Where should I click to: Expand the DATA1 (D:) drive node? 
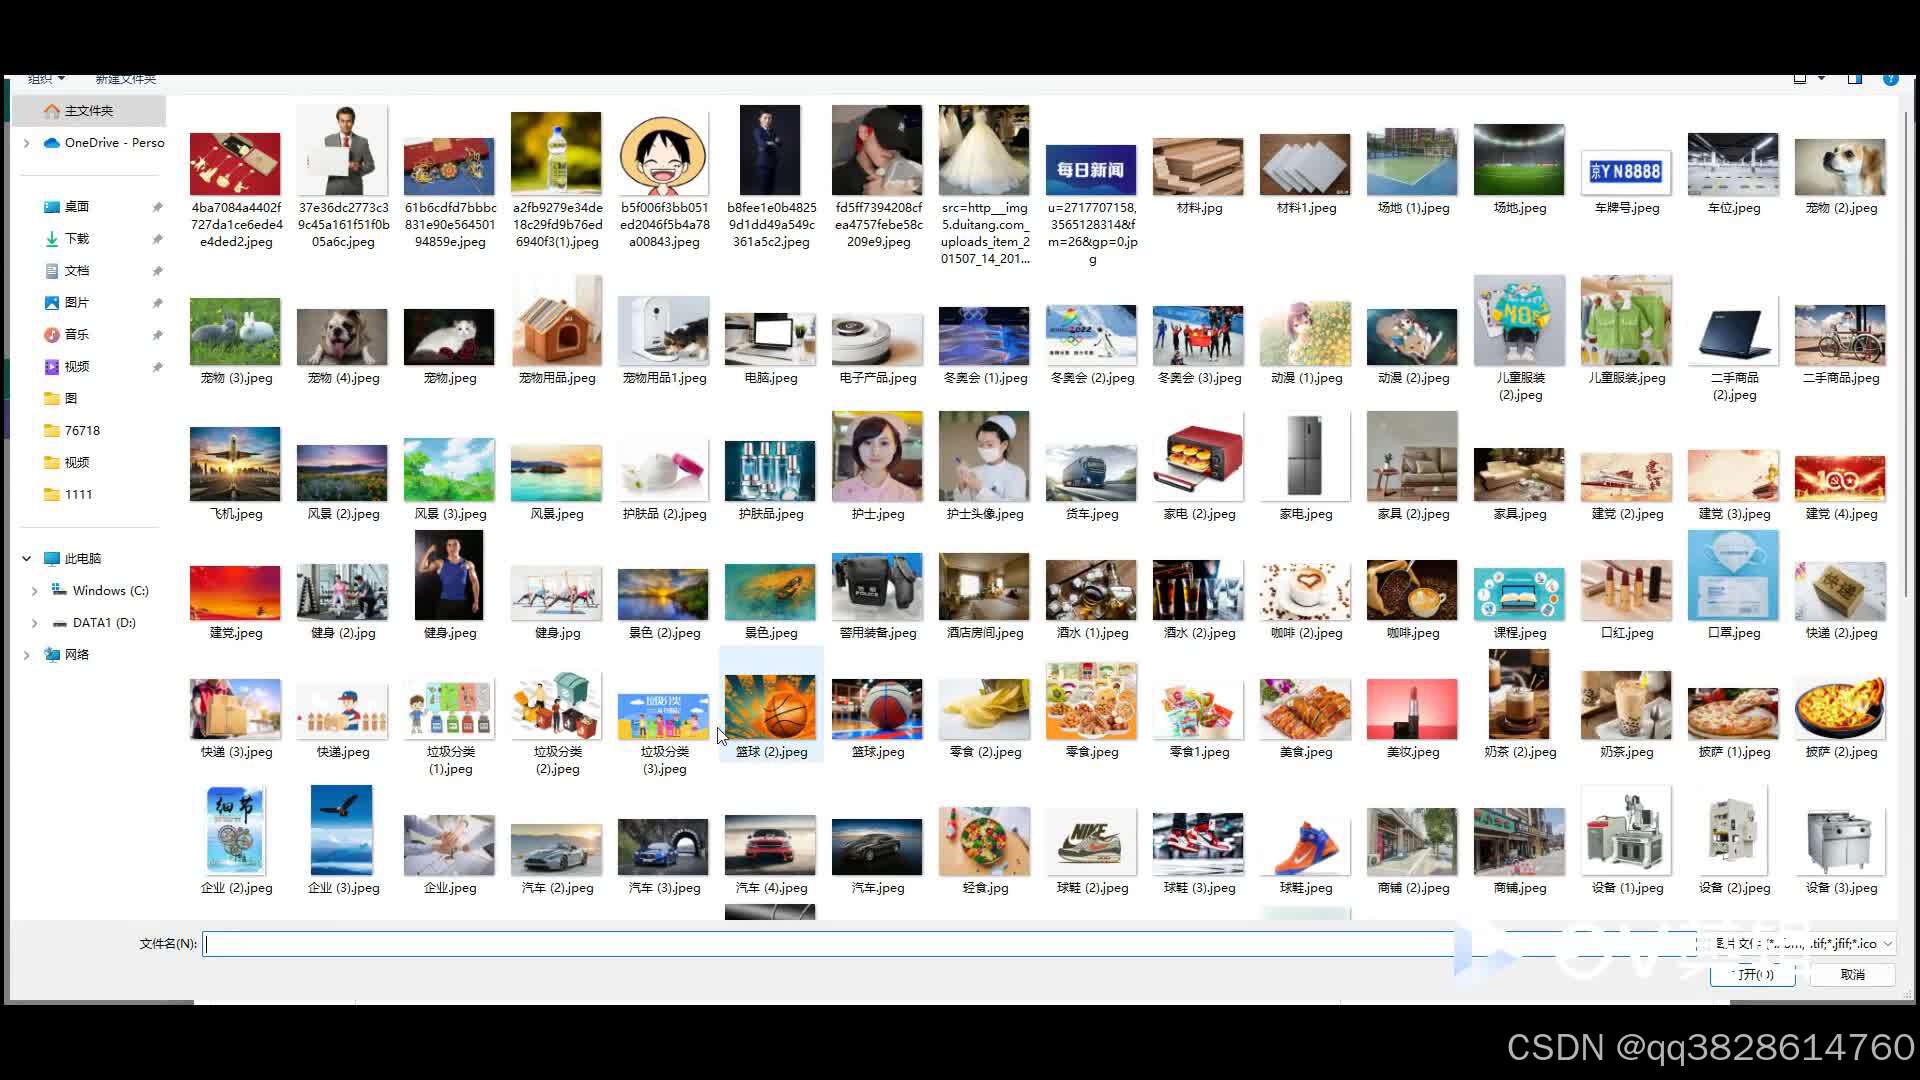[35, 623]
